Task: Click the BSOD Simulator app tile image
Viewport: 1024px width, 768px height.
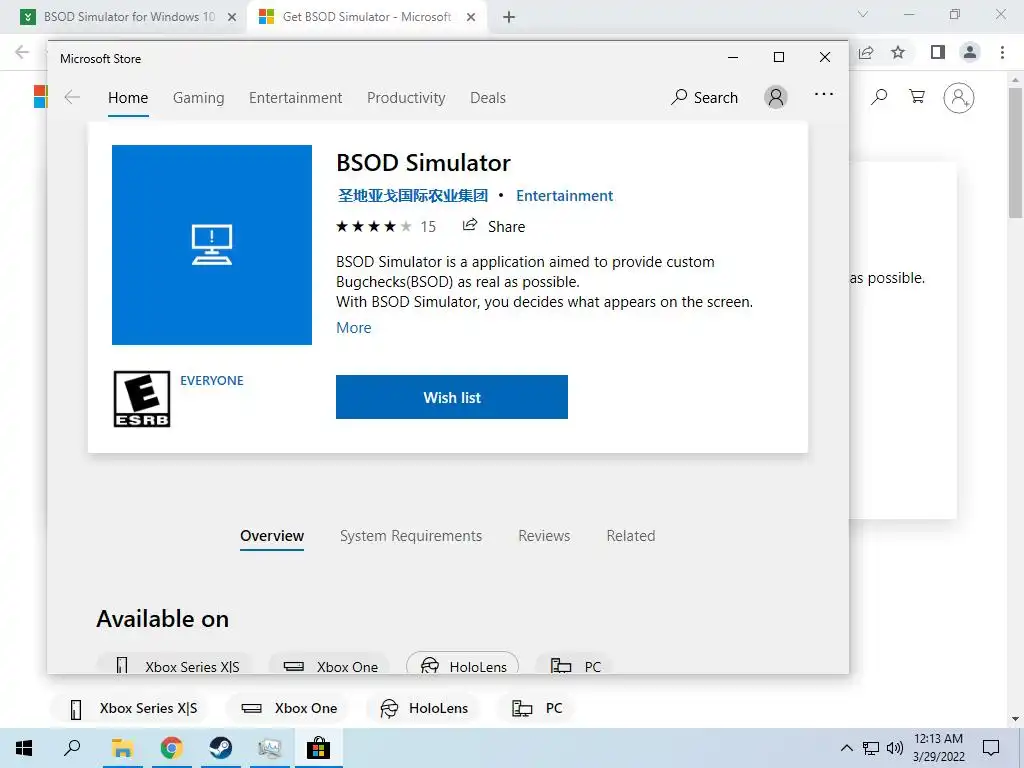Action: click(x=212, y=245)
